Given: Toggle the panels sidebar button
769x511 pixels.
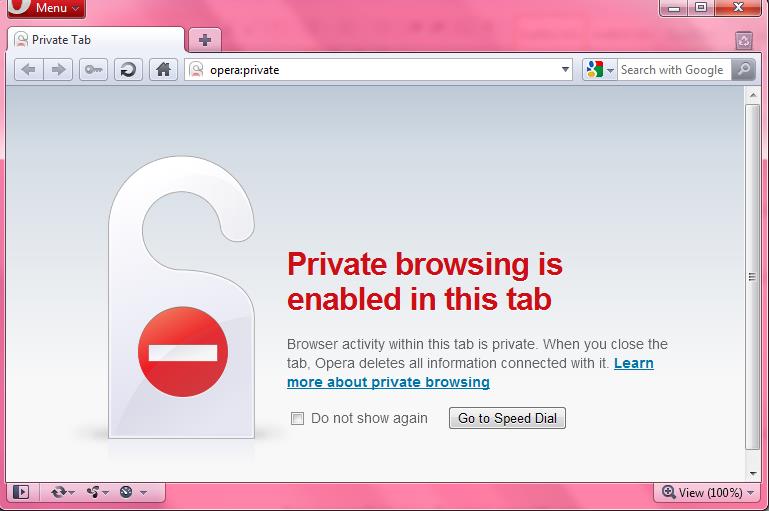Looking at the screenshot, I should tap(21, 492).
